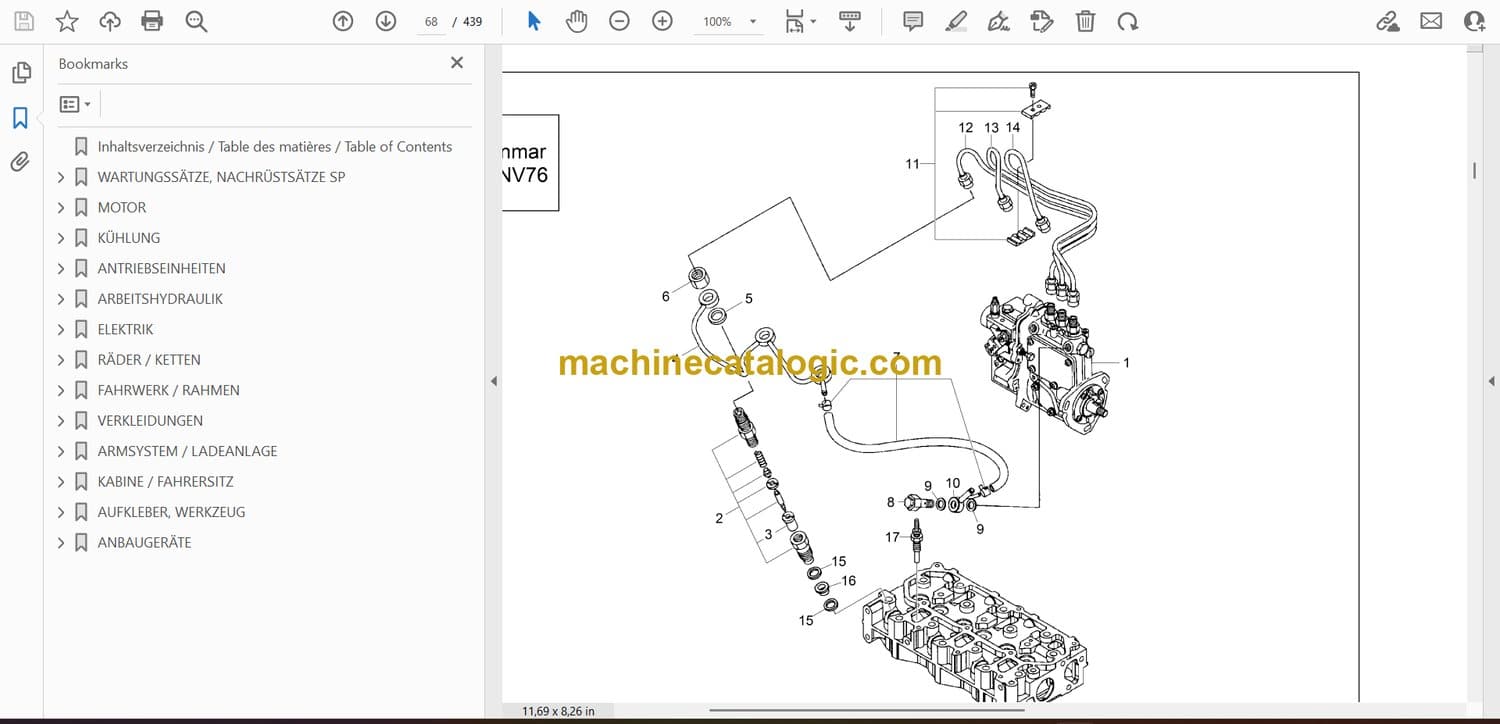This screenshot has height=724, width=1500.
Task: Bookmark file with the star icon
Action: 67,21
